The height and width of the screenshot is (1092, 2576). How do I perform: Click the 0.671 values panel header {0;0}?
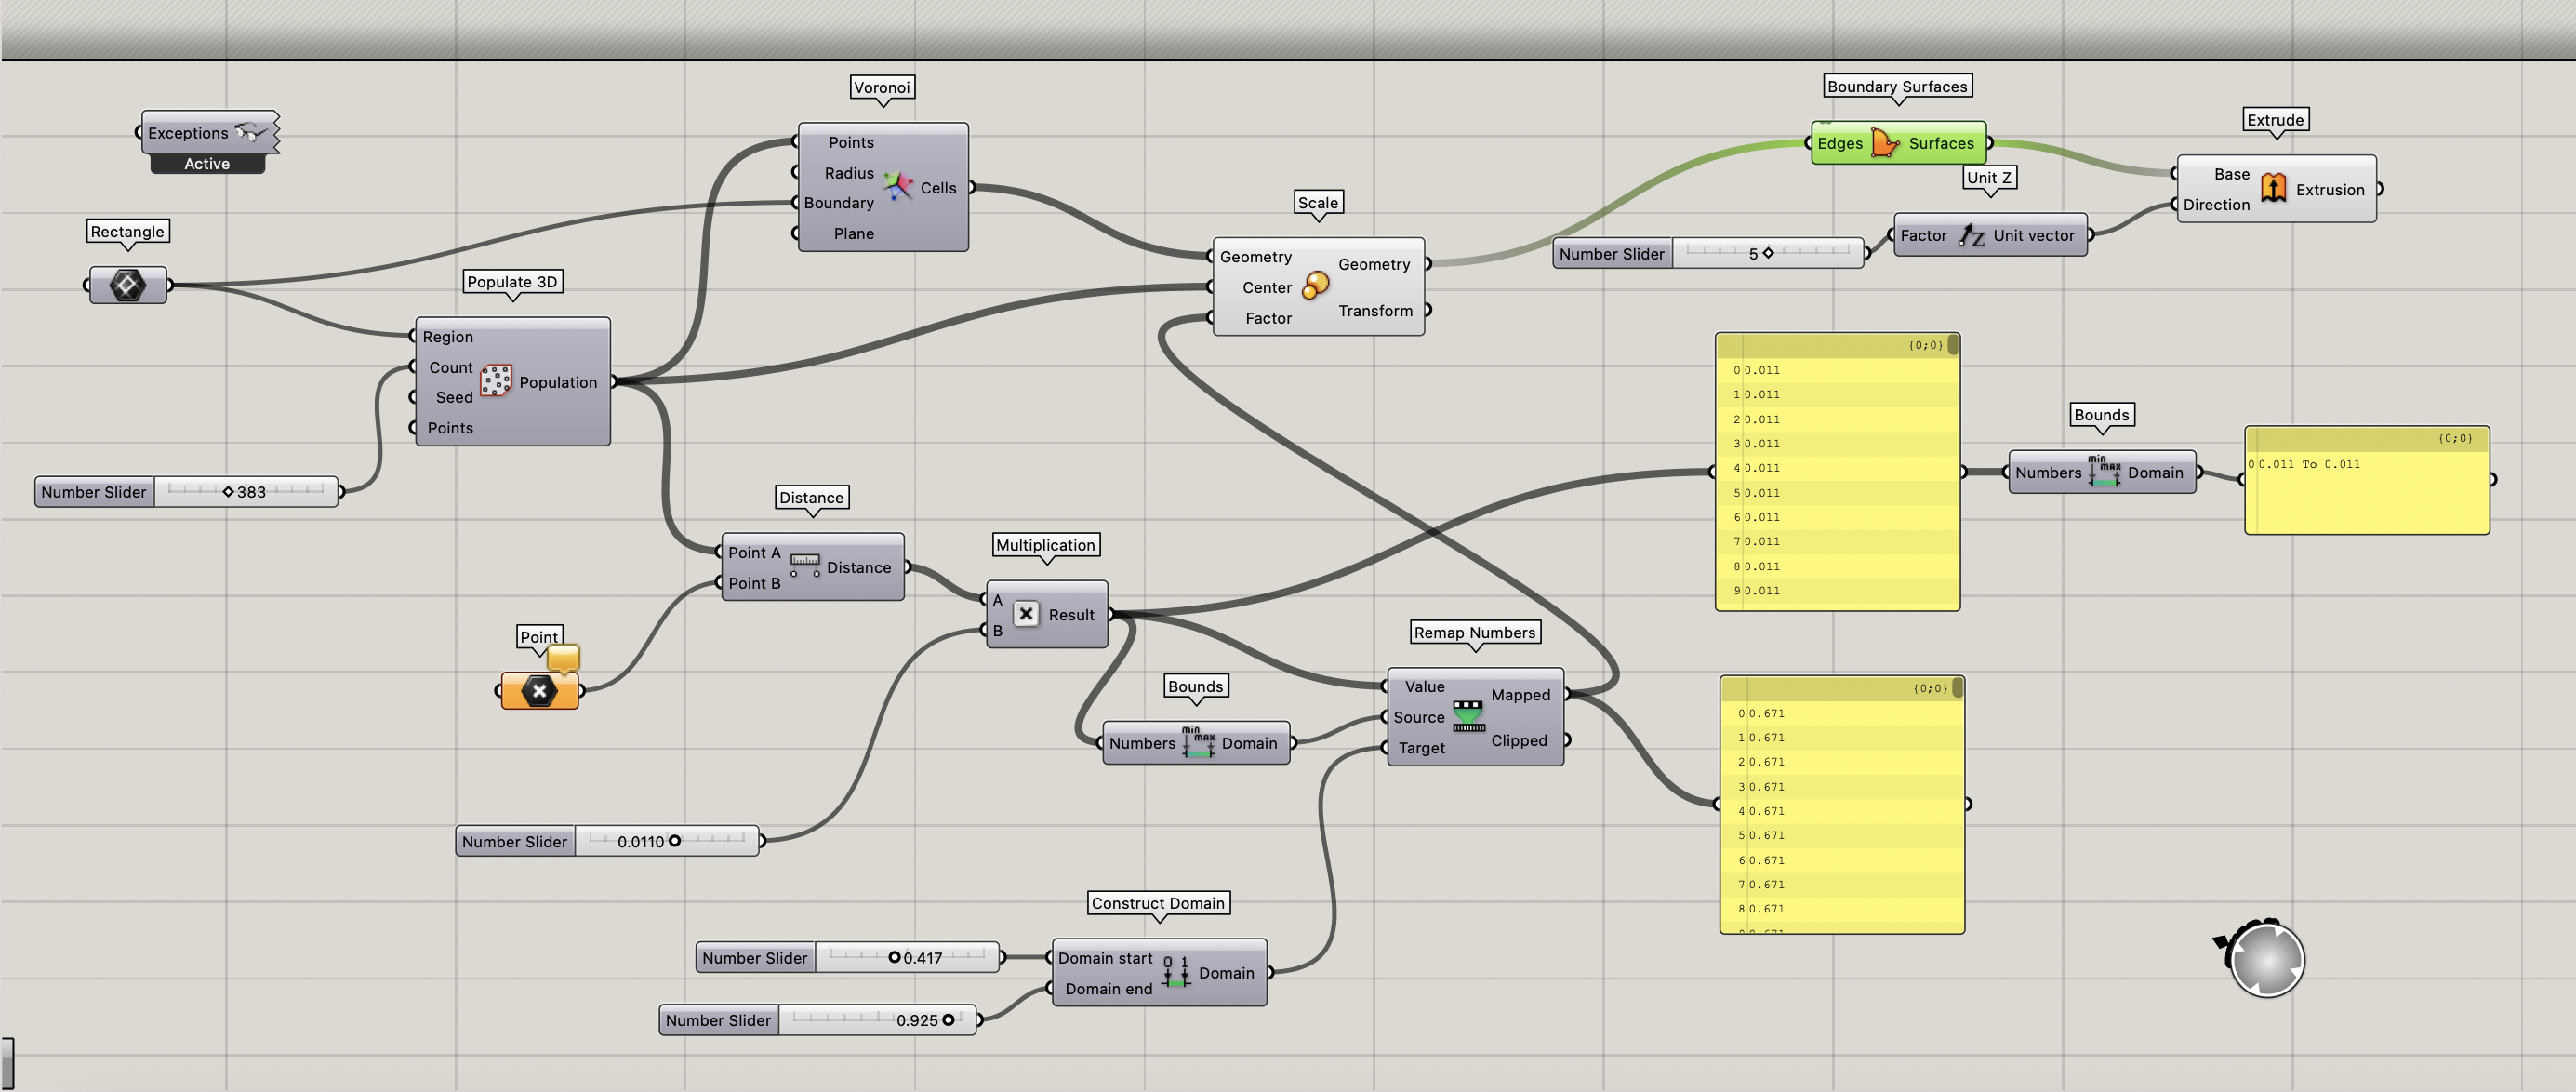click(1930, 688)
